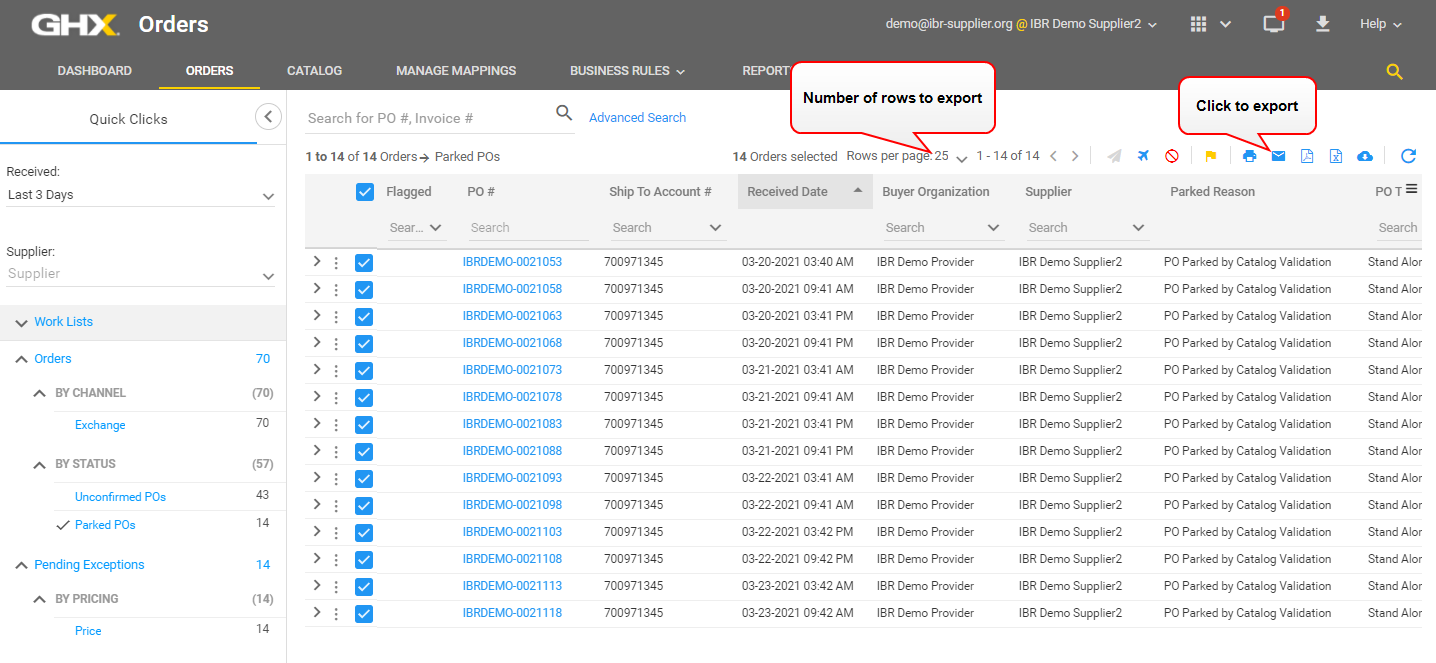Uncheck the row IBRDEMO-0021058
1436x663 pixels.
(x=364, y=290)
